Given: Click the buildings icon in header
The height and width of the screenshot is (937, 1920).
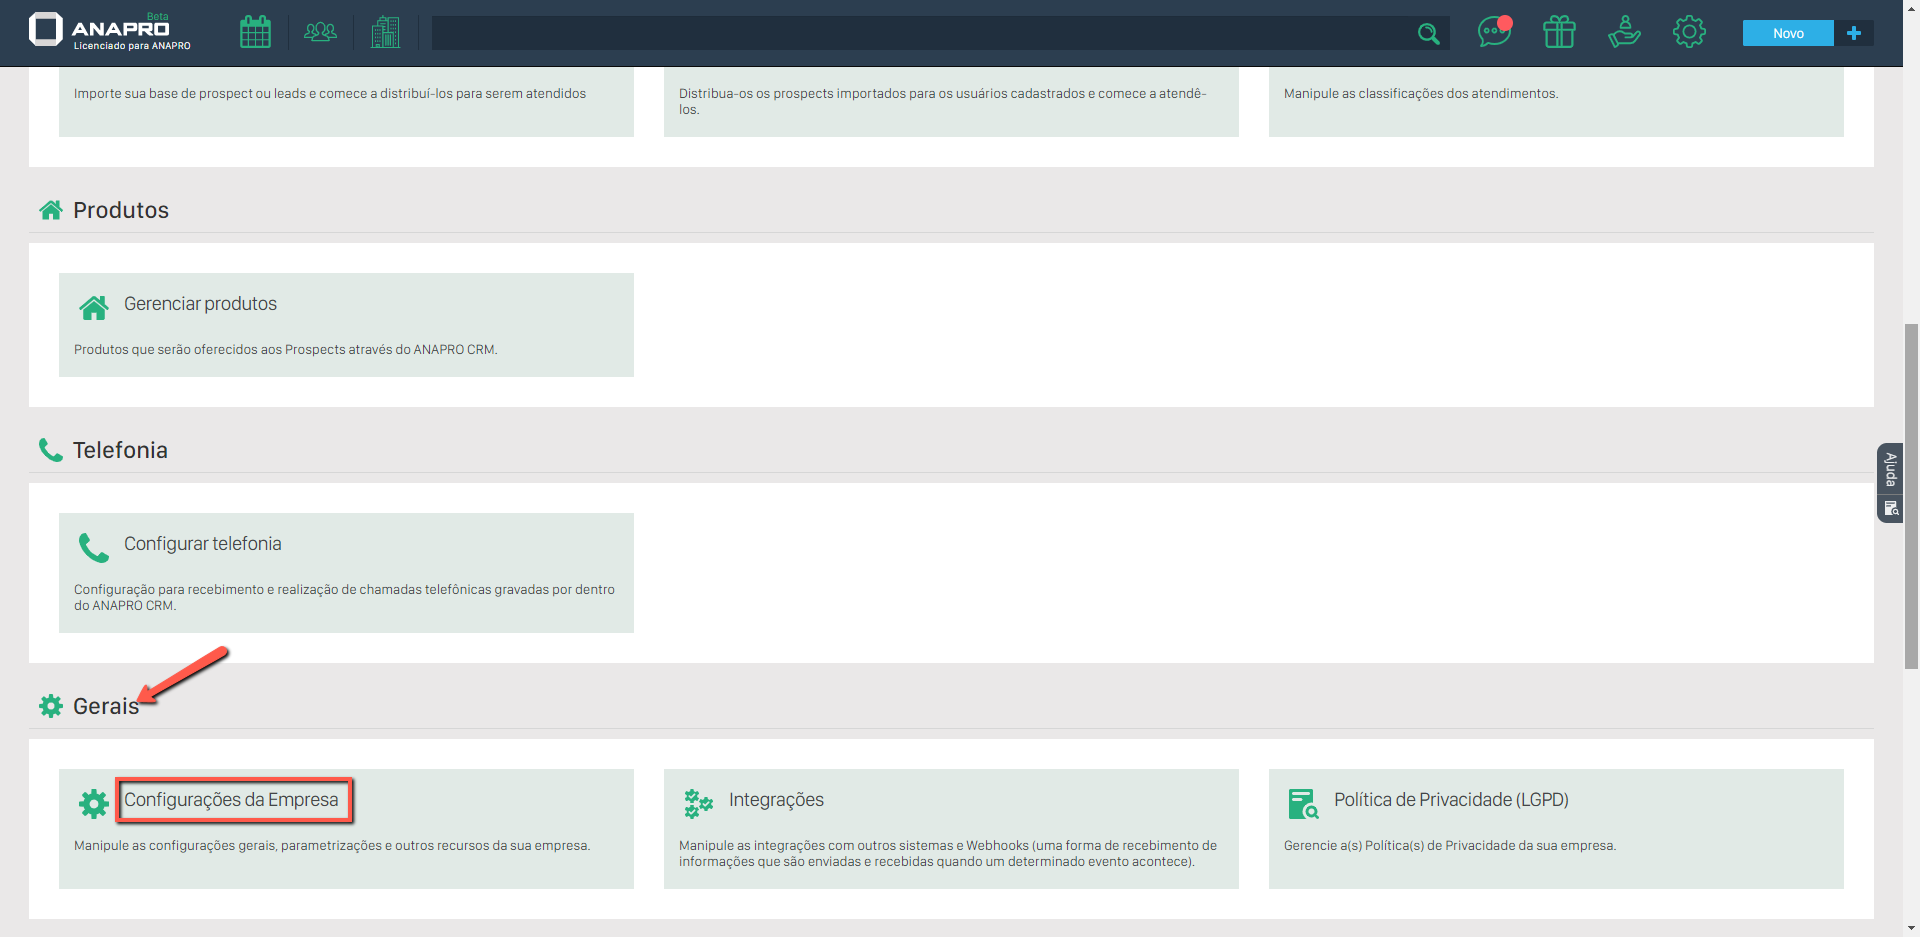Looking at the screenshot, I should (x=385, y=32).
